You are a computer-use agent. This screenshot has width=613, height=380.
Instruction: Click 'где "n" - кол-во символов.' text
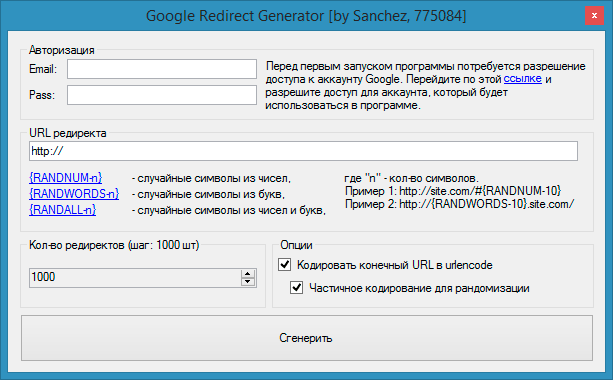tap(411, 178)
